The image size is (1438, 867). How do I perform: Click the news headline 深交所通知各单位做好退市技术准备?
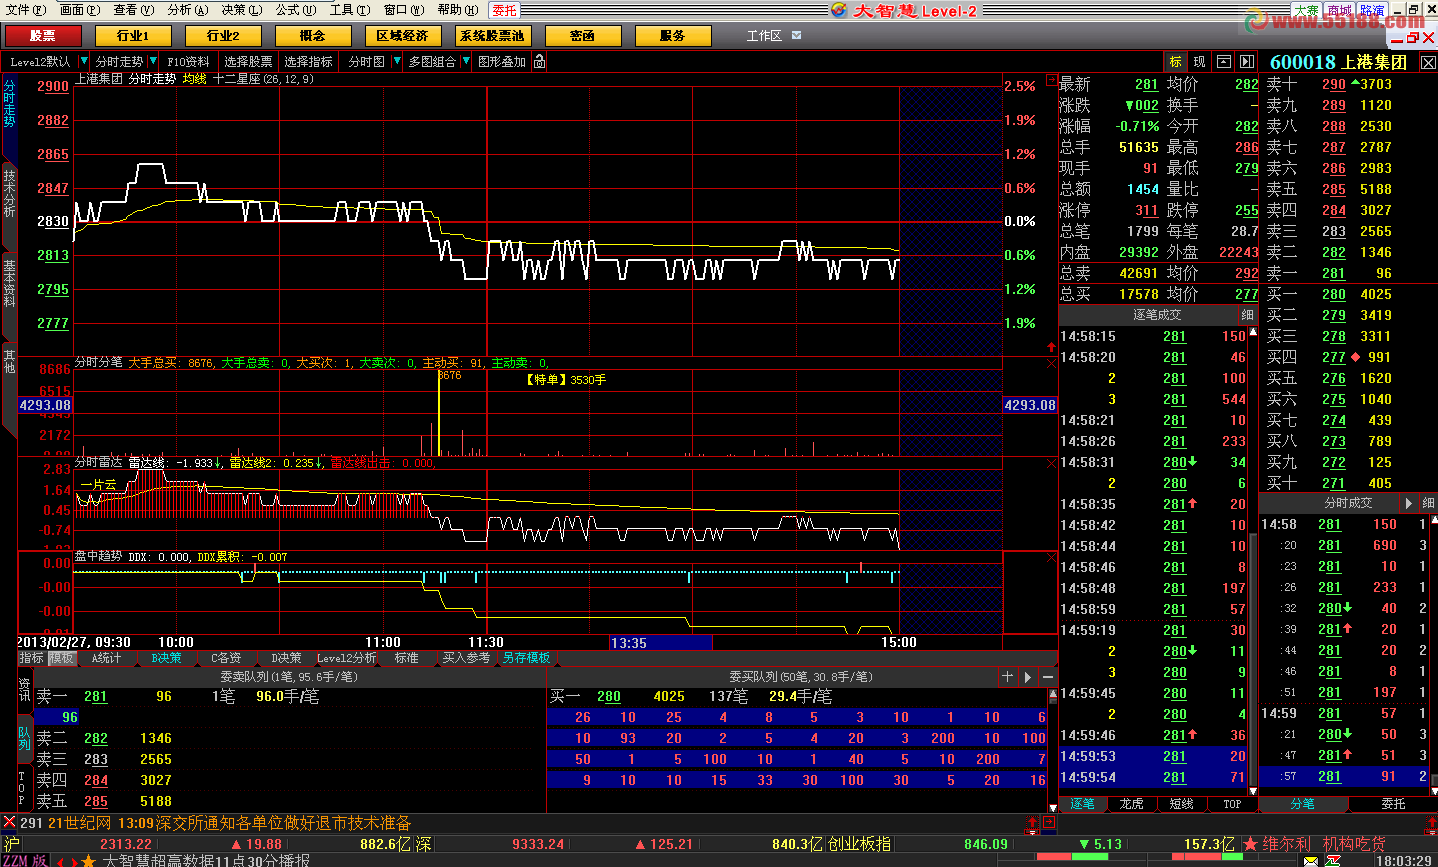tap(283, 823)
